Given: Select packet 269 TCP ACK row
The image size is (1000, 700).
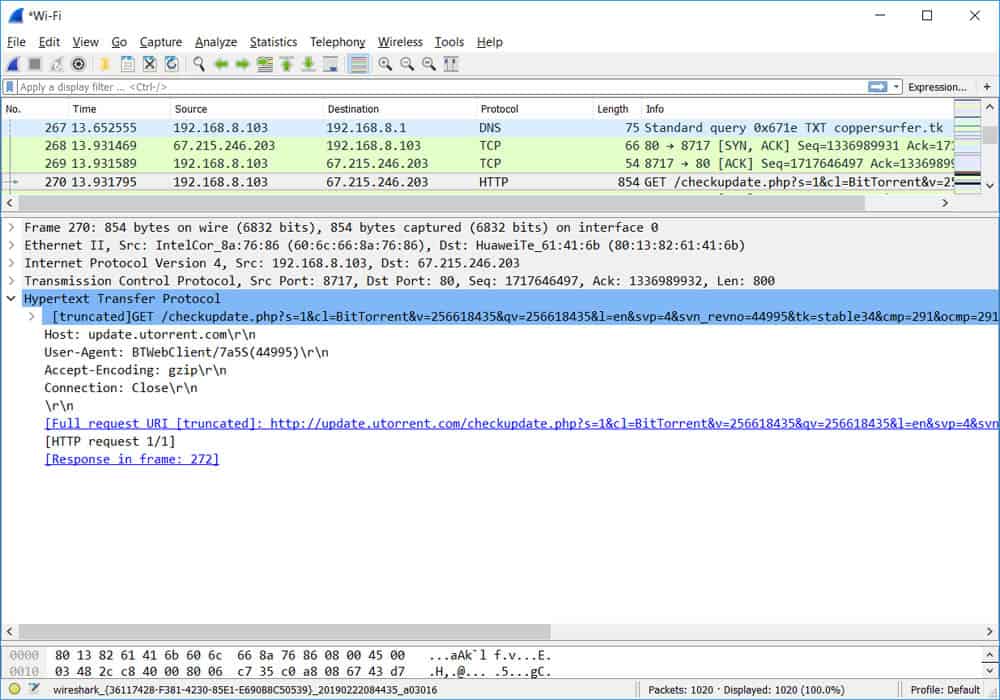Looking at the screenshot, I should [x=477, y=163].
